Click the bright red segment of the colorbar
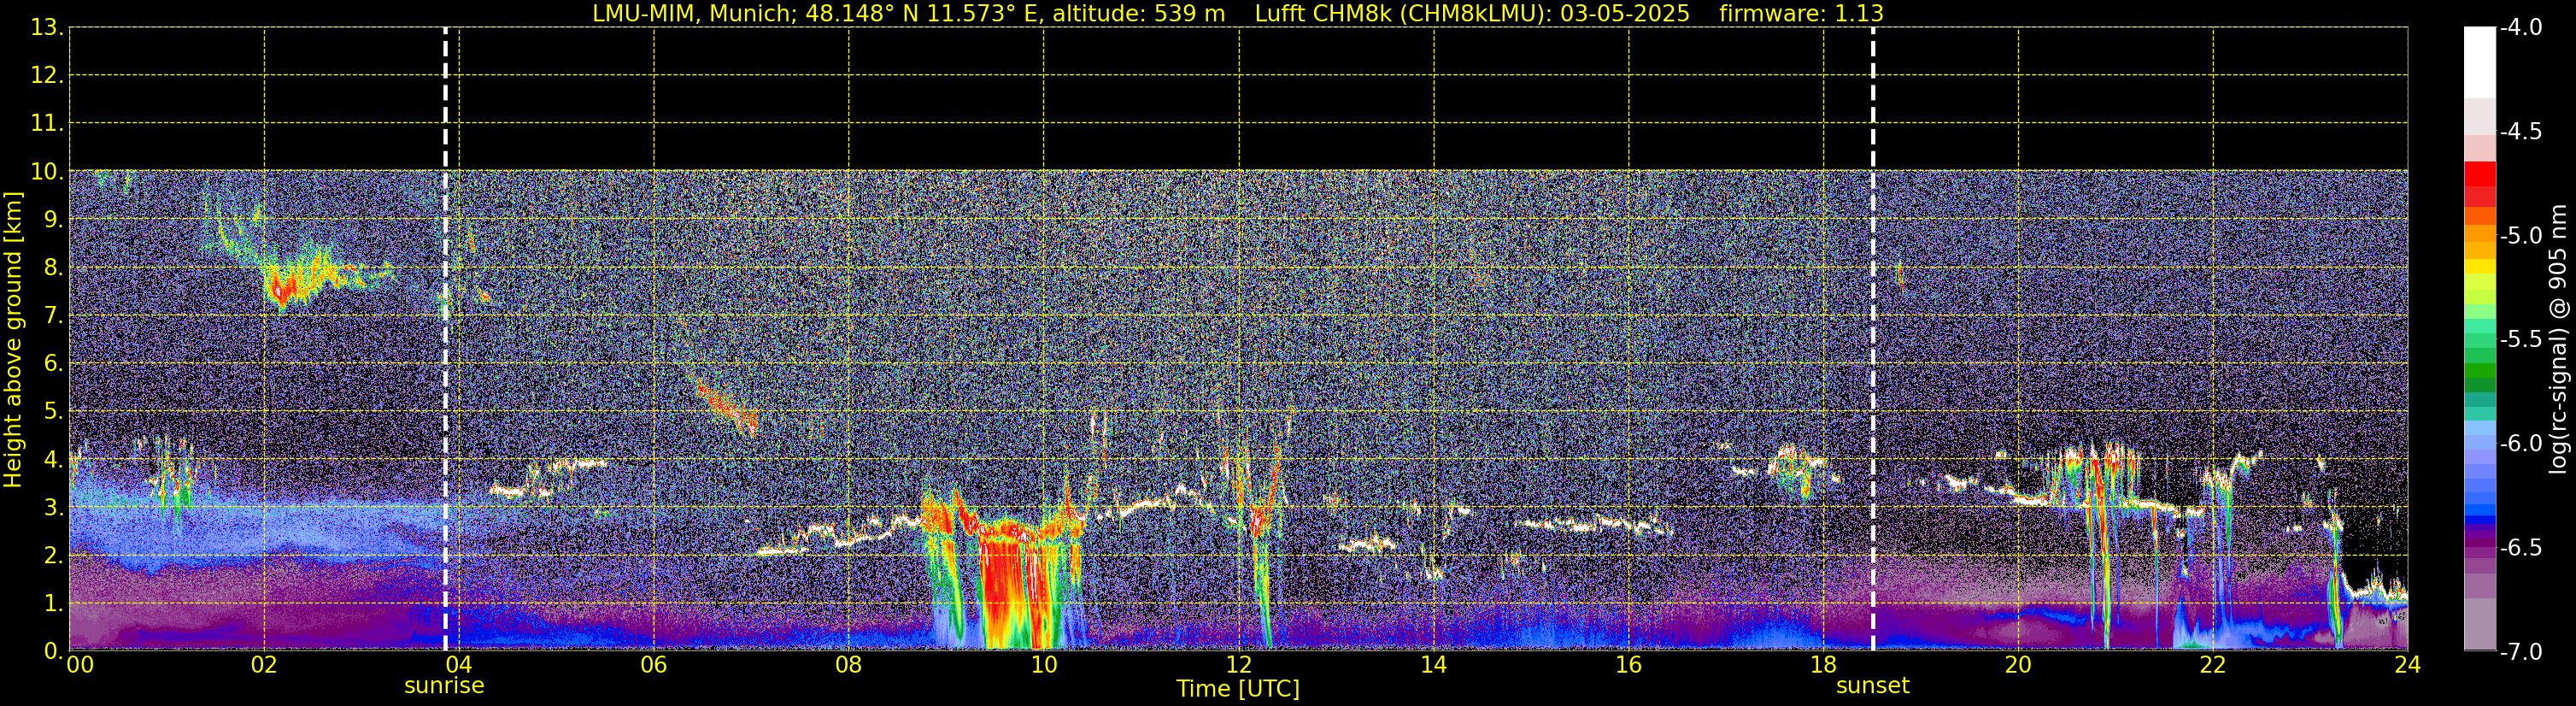The width and height of the screenshot is (2576, 706). (x=2479, y=173)
